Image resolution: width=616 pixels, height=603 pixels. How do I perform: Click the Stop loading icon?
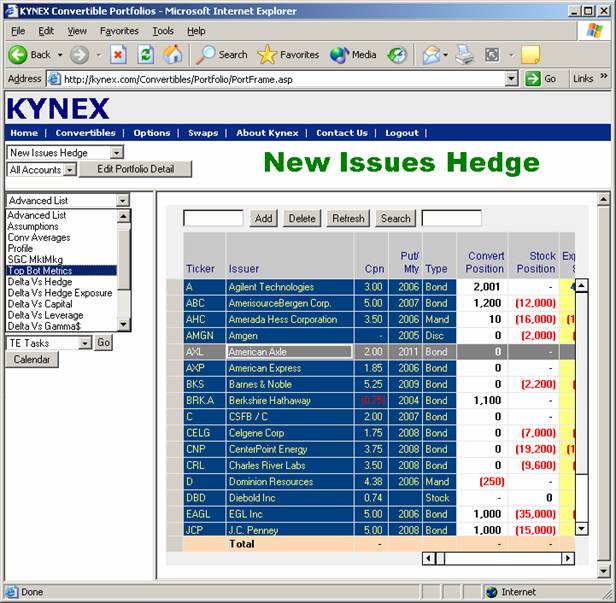(x=118, y=55)
